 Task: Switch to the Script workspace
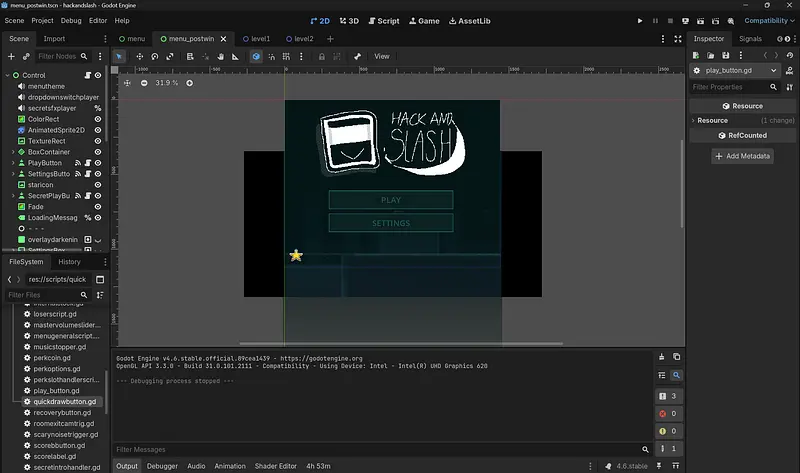383,20
